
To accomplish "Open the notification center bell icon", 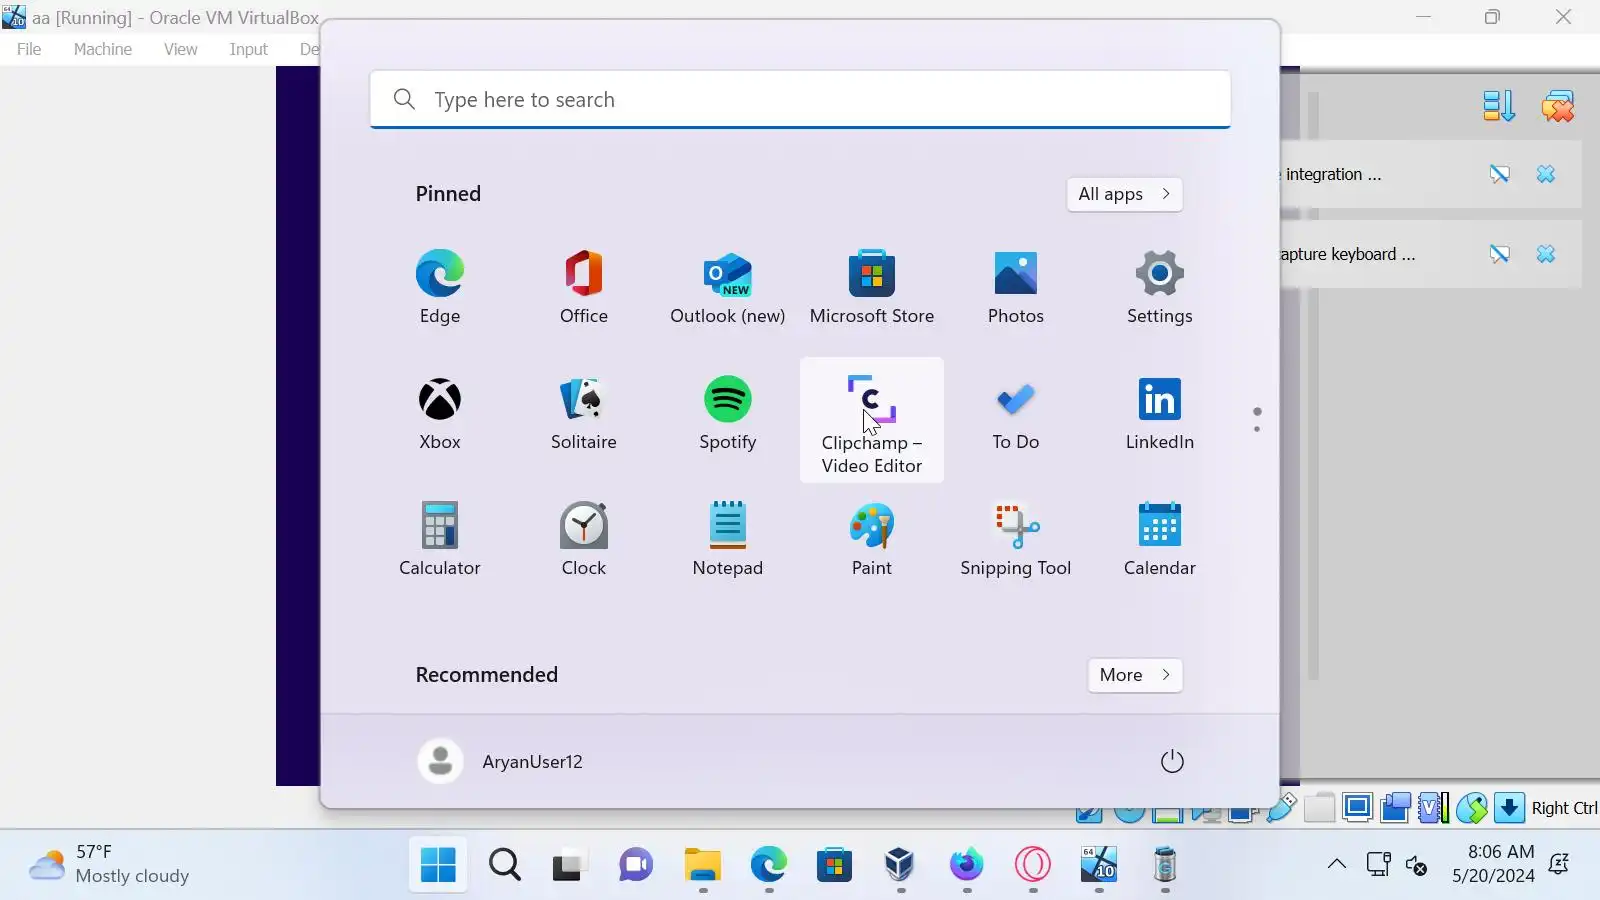I will pos(1559,864).
